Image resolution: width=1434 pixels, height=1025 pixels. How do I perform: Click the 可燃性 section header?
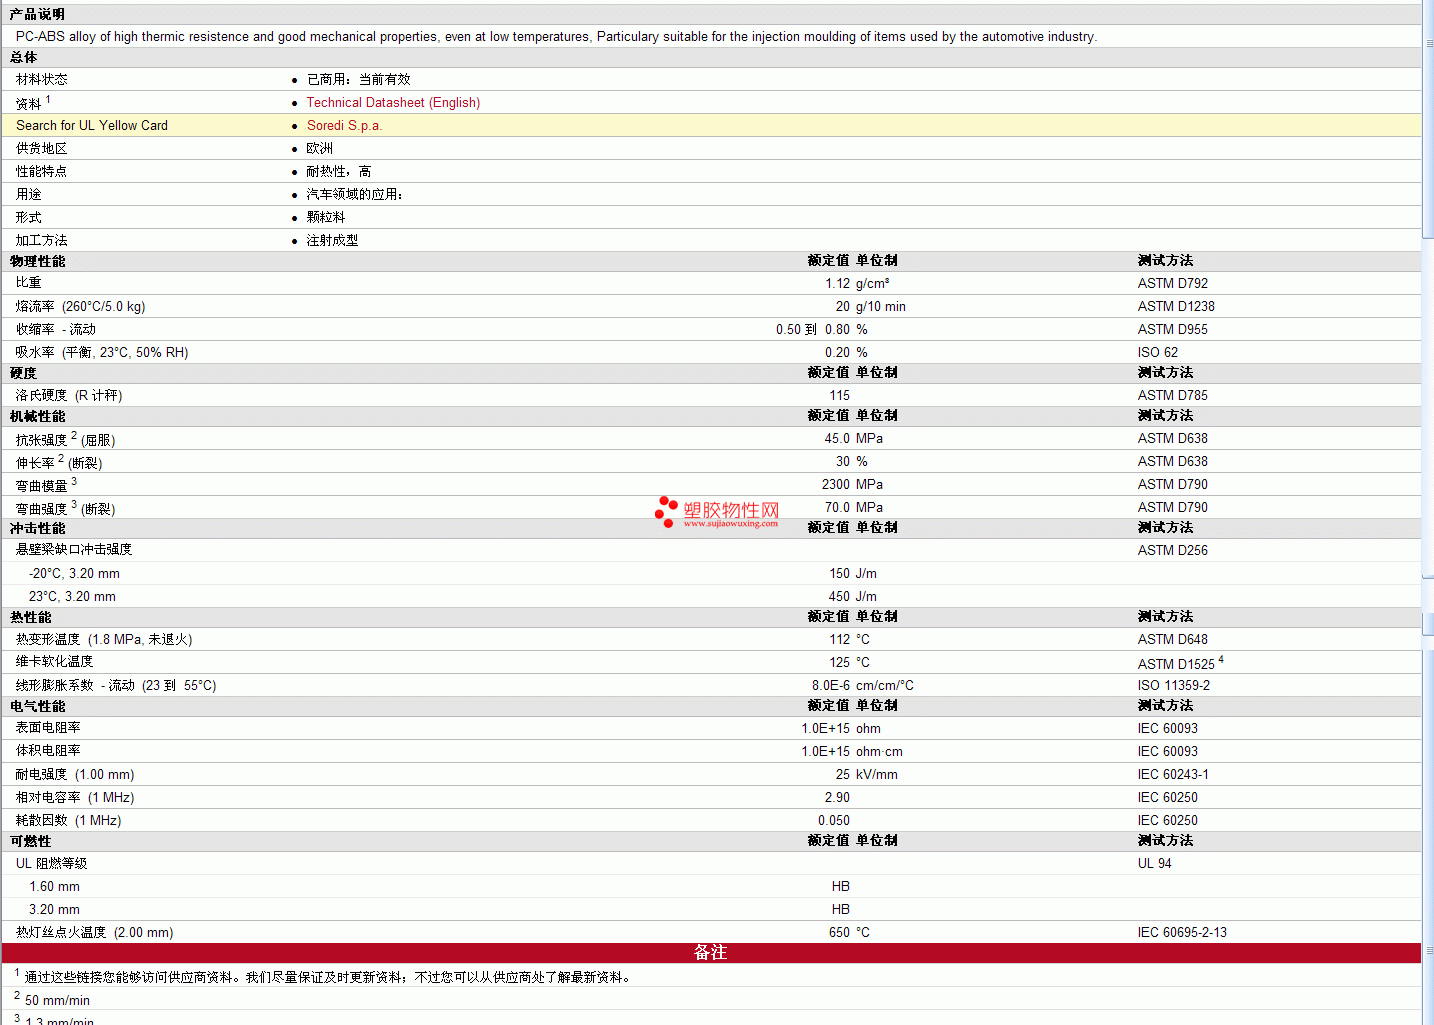[x=31, y=841]
